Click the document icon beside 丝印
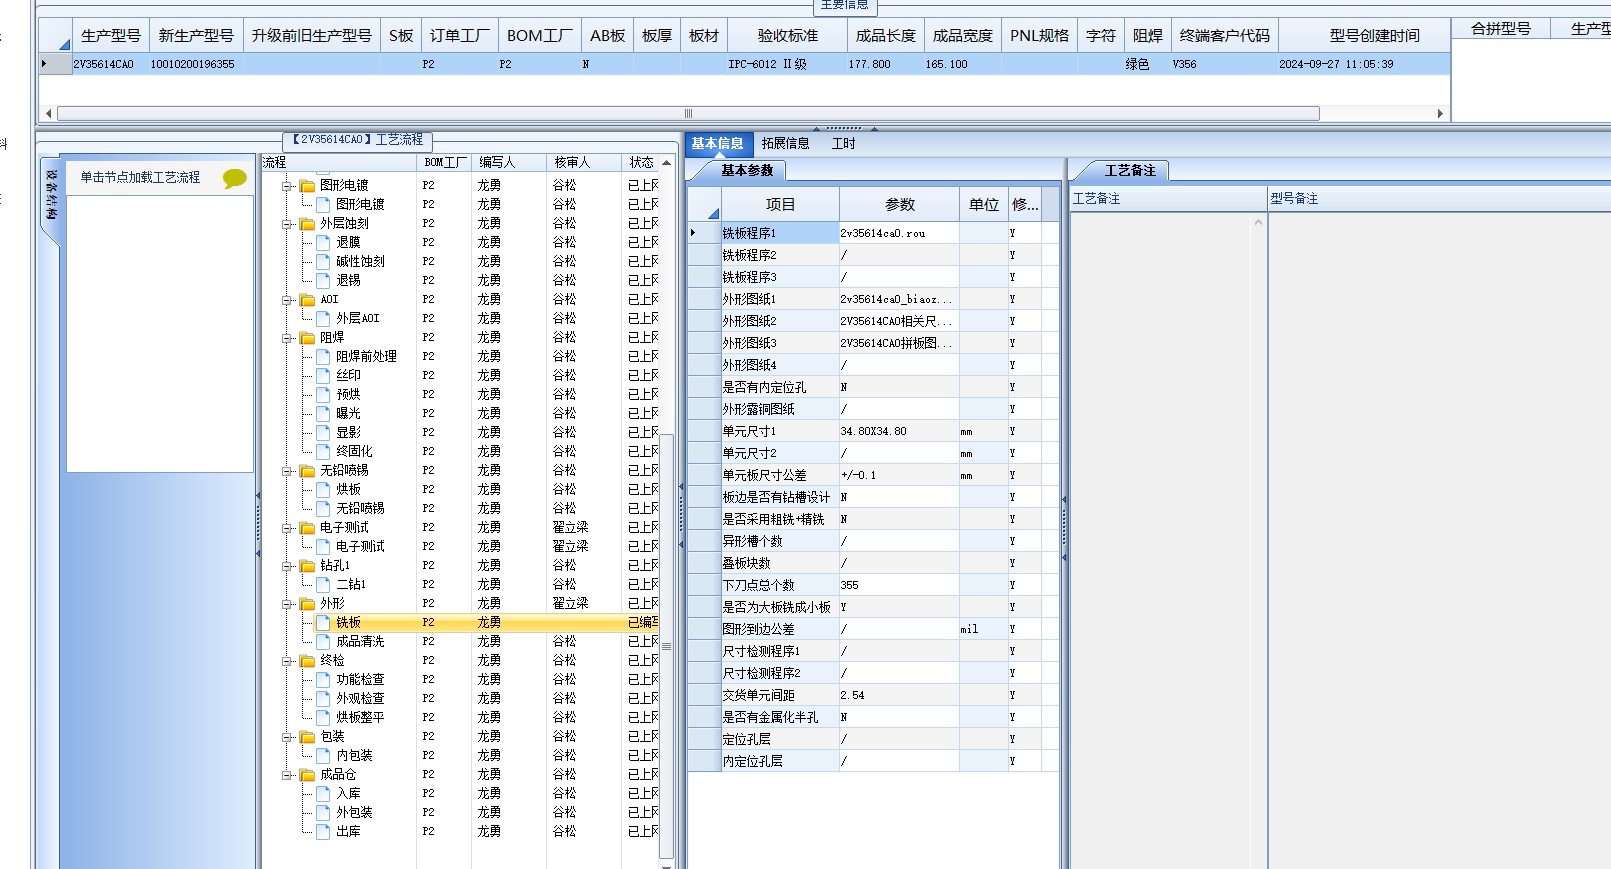 point(323,376)
